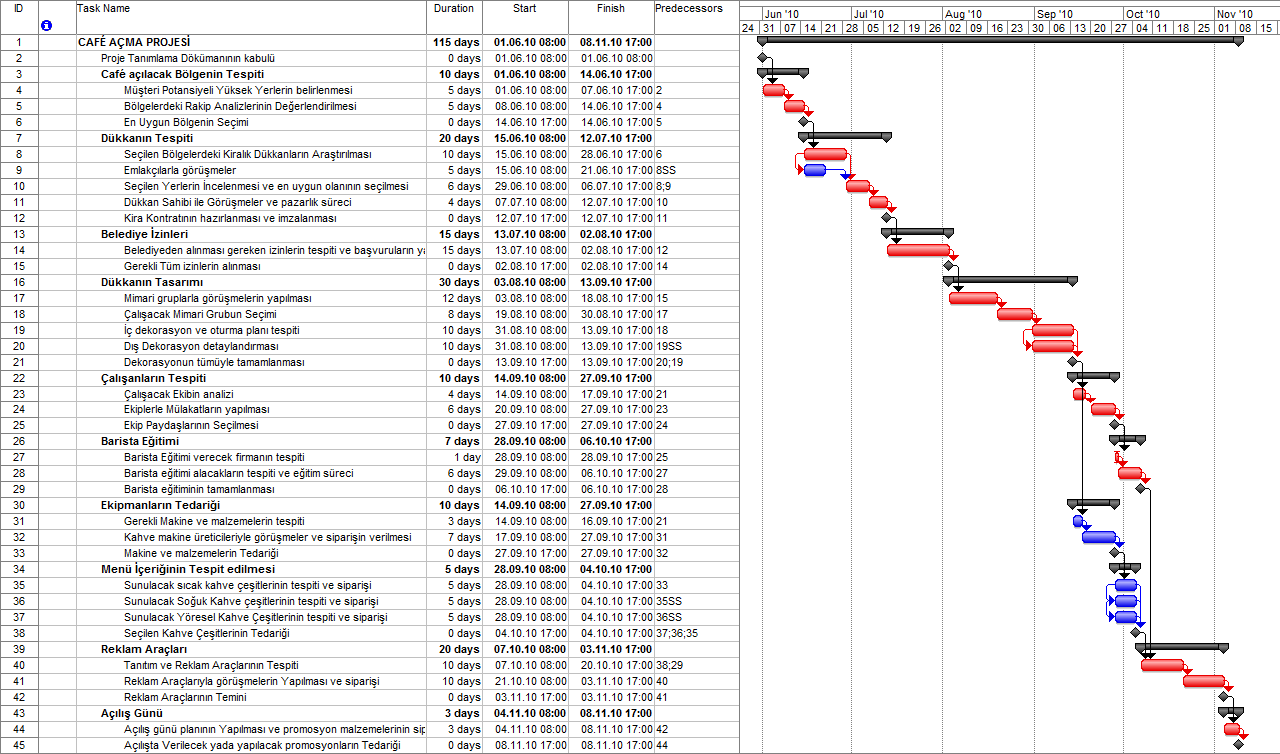Screen dimensions: 1280x754
Task: Select blue bar for Kahve makine üreticileriyle görüşmeler
Action: (1098, 537)
